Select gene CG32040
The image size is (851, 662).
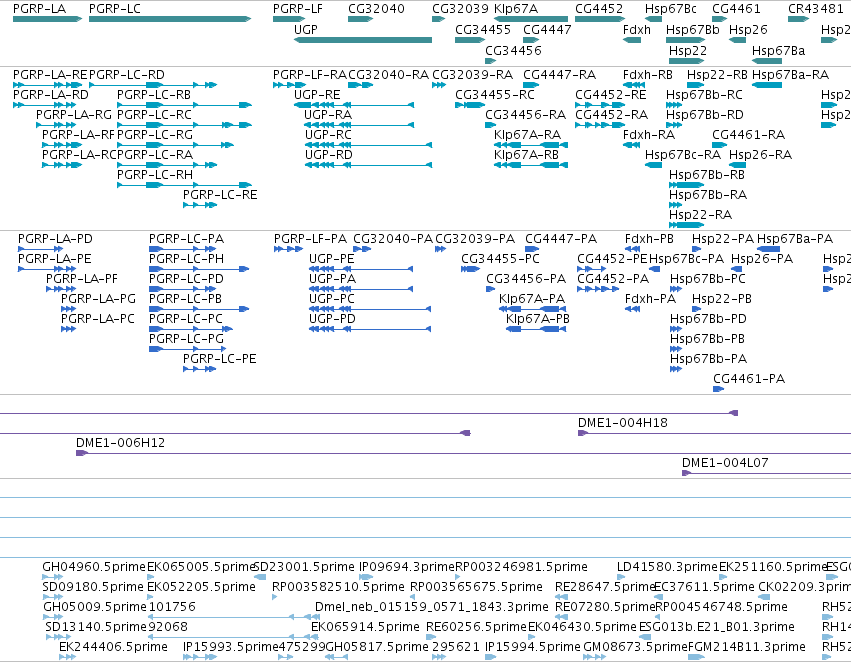click(x=360, y=19)
